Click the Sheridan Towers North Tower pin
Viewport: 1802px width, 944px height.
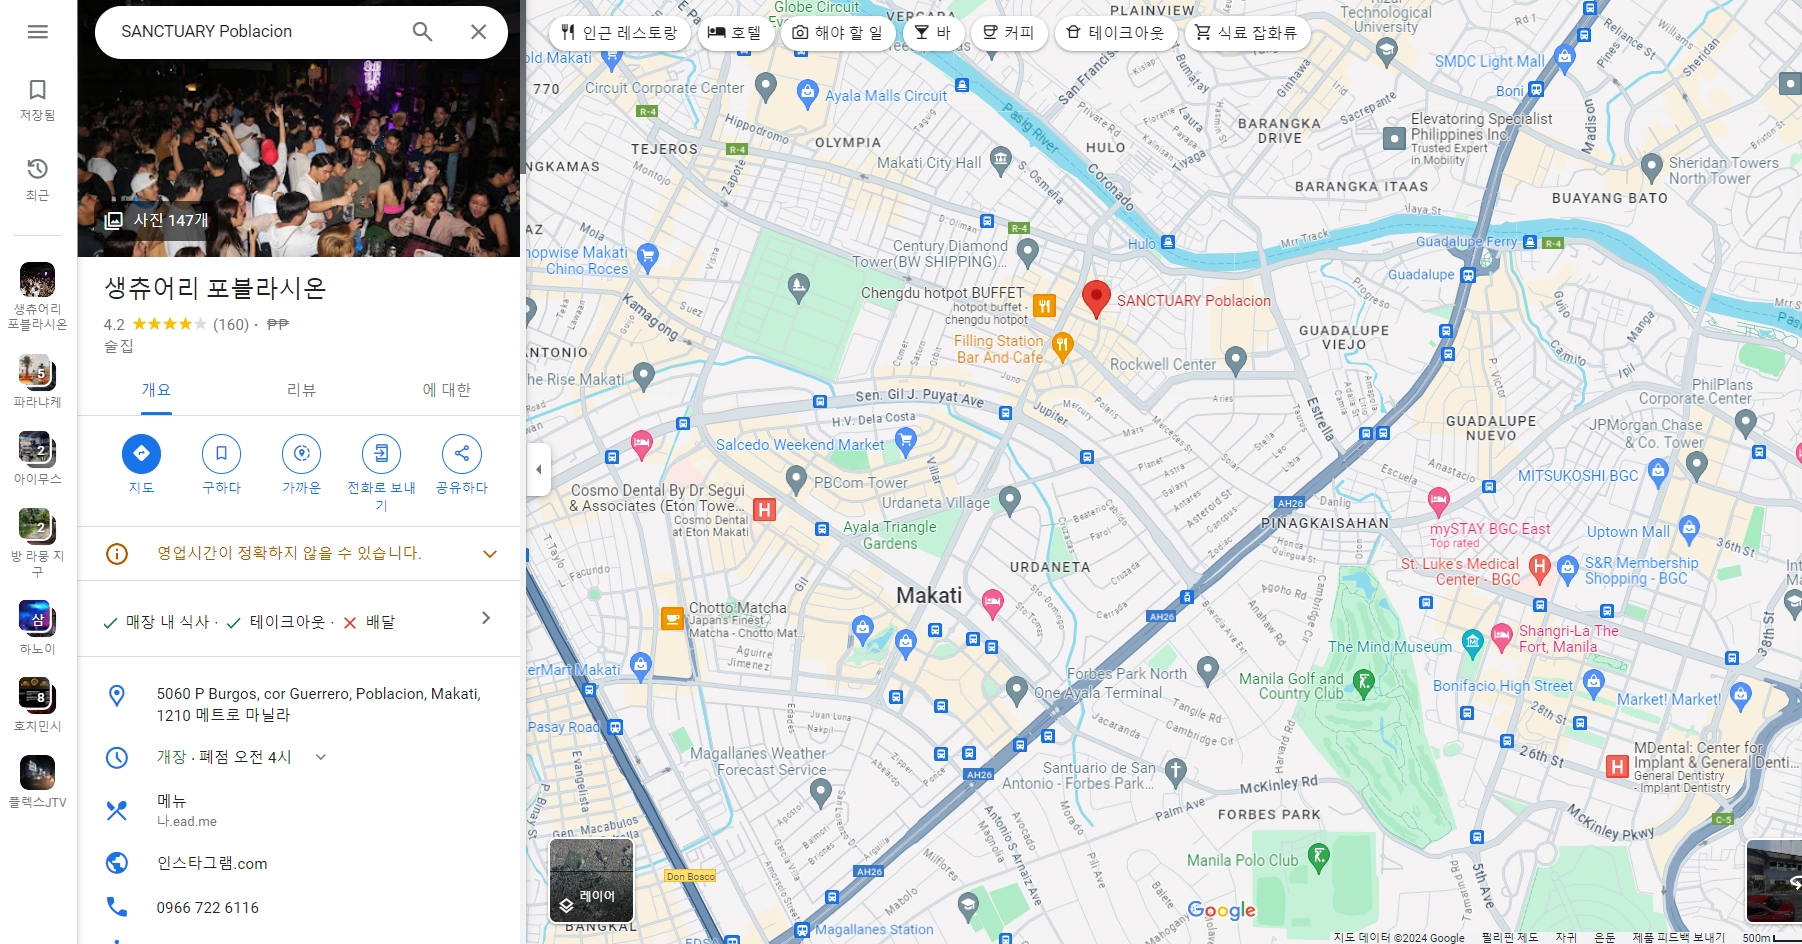coord(1652,166)
